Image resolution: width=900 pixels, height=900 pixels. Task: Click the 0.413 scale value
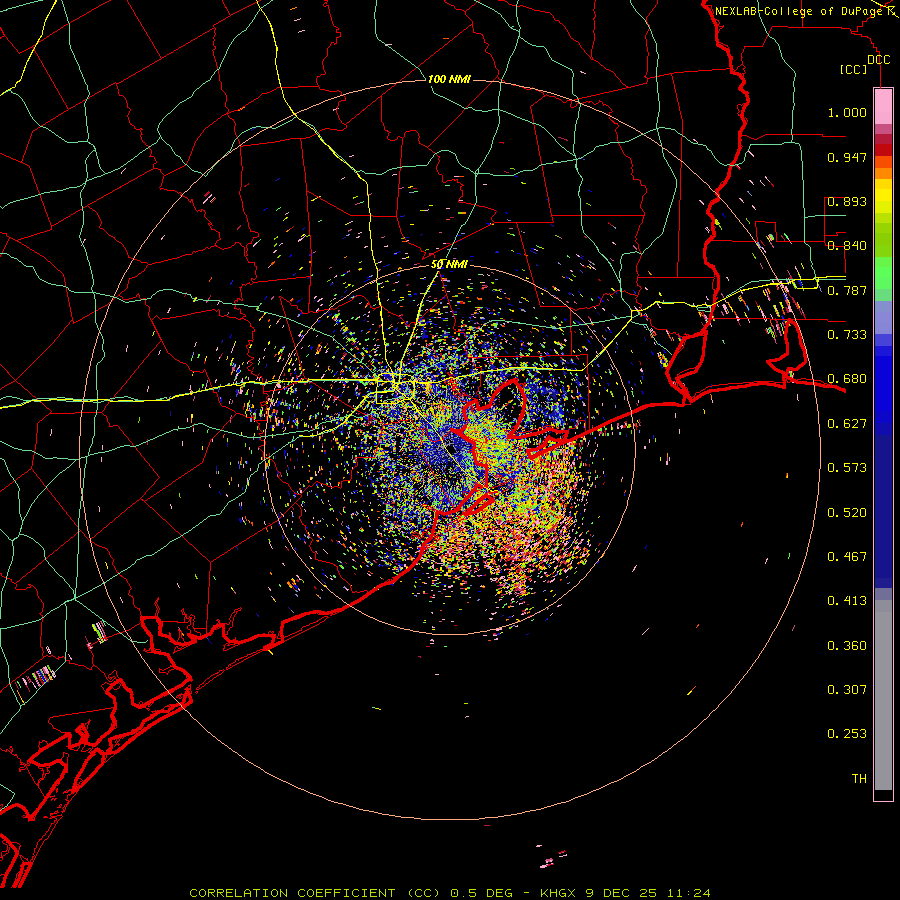847,601
